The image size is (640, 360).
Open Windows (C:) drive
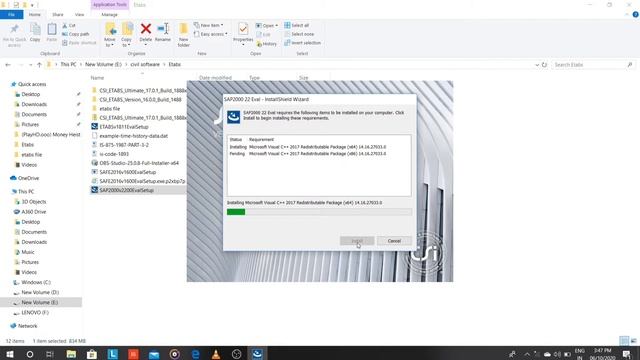[36, 282]
